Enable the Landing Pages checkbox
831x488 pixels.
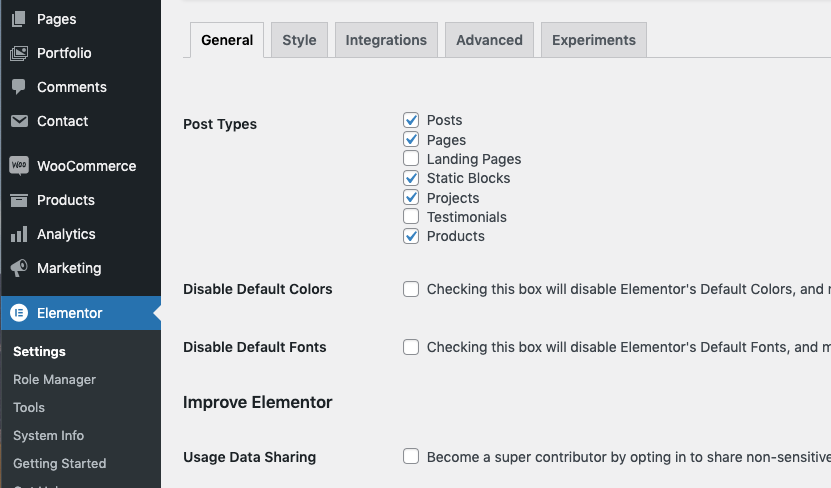pos(411,159)
